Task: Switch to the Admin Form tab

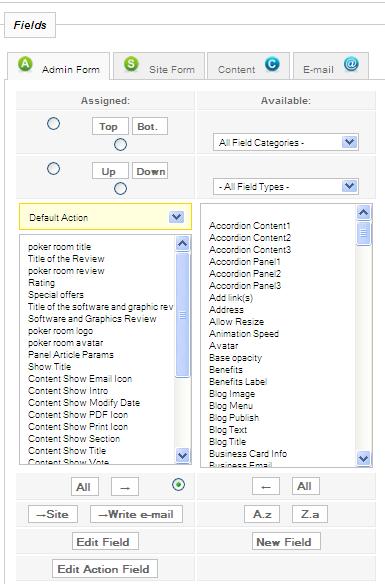Action: [x=58, y=66]
